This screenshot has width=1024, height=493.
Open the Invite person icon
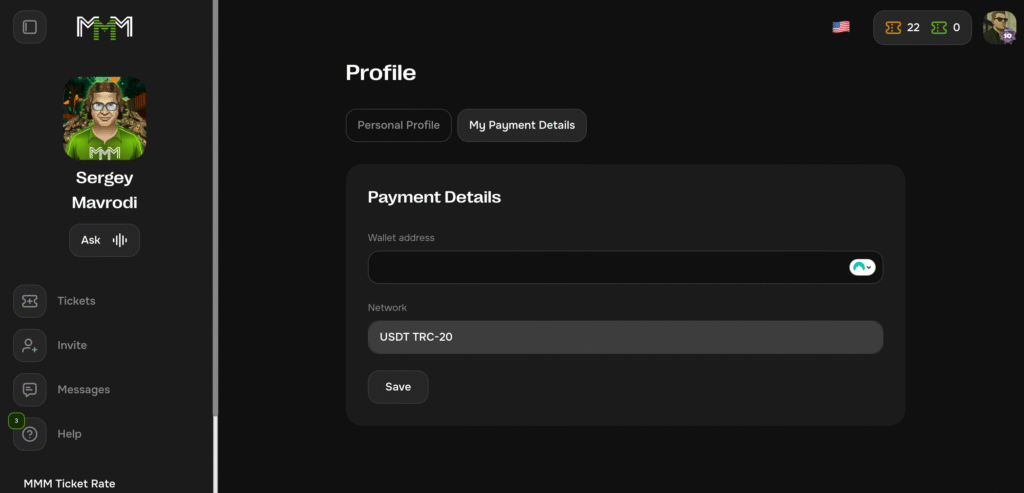click(x=30, y=345)
